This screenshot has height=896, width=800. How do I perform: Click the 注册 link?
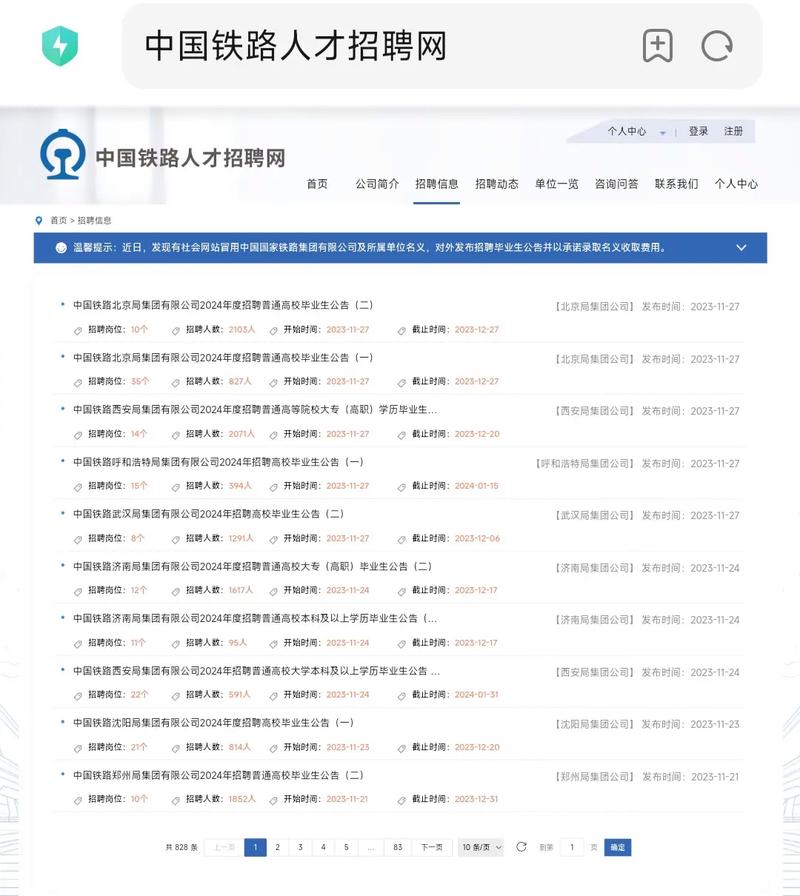(x=733, y=131)
